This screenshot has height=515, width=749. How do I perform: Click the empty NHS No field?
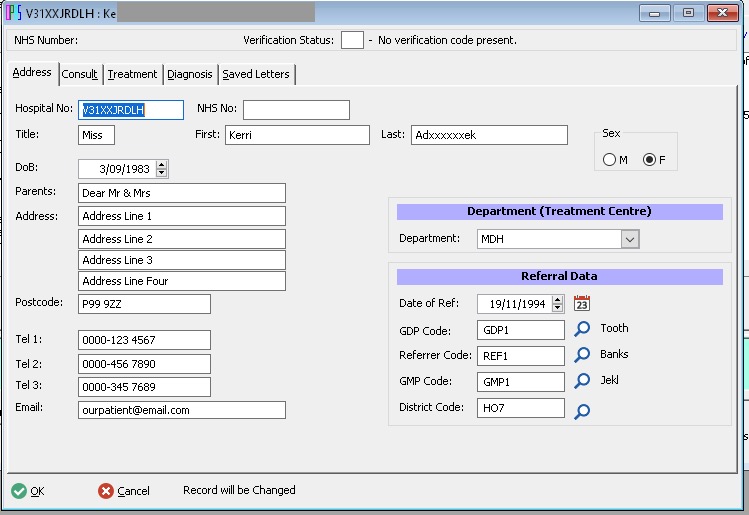[x=296, y=110]
